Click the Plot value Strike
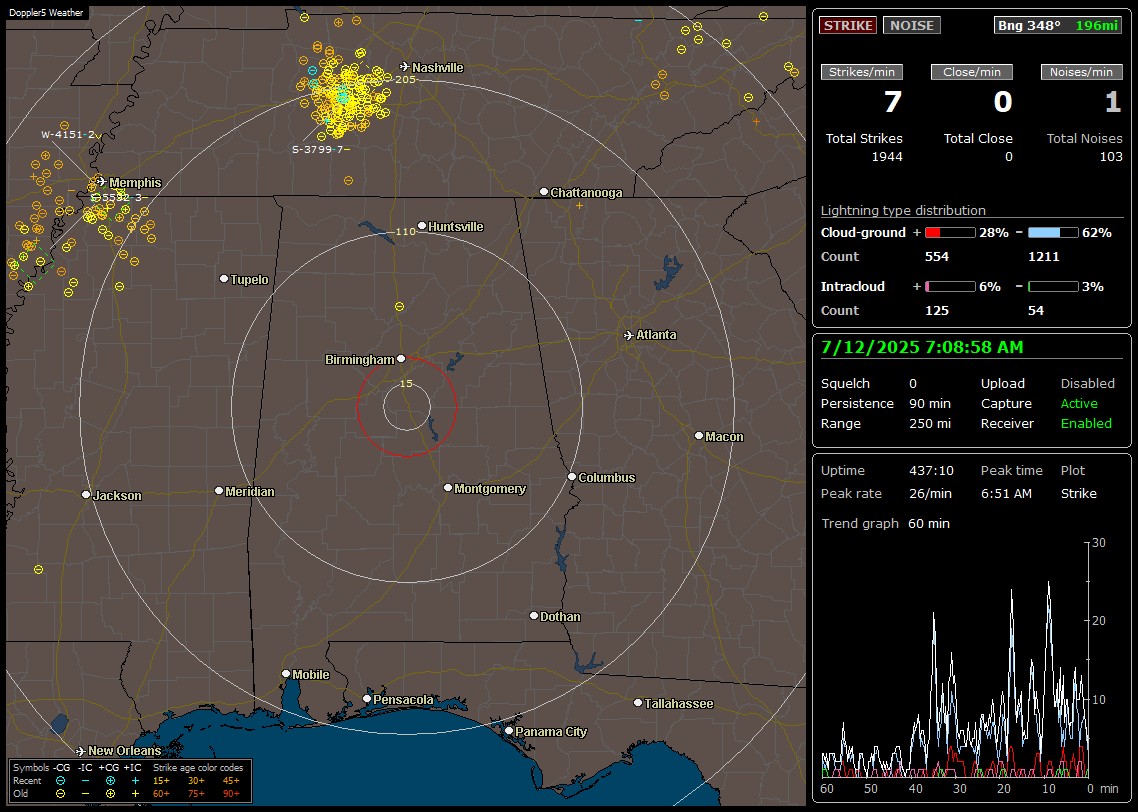This screenshot has width=1138, height=812. click(x=1078, y=493)
